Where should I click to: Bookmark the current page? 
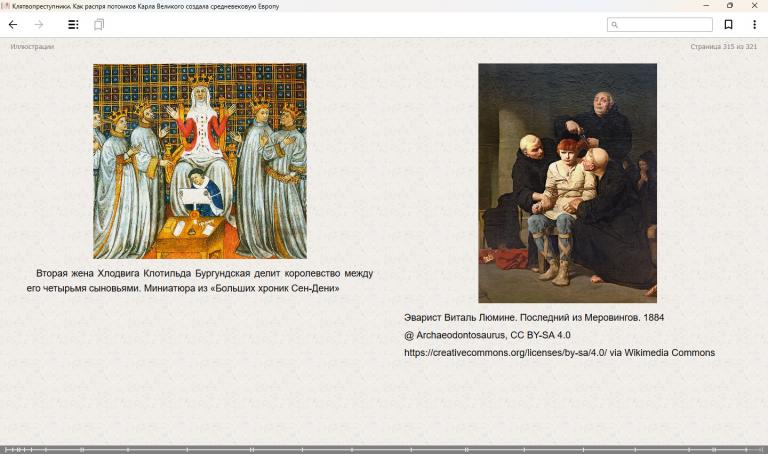coord(728,24)
